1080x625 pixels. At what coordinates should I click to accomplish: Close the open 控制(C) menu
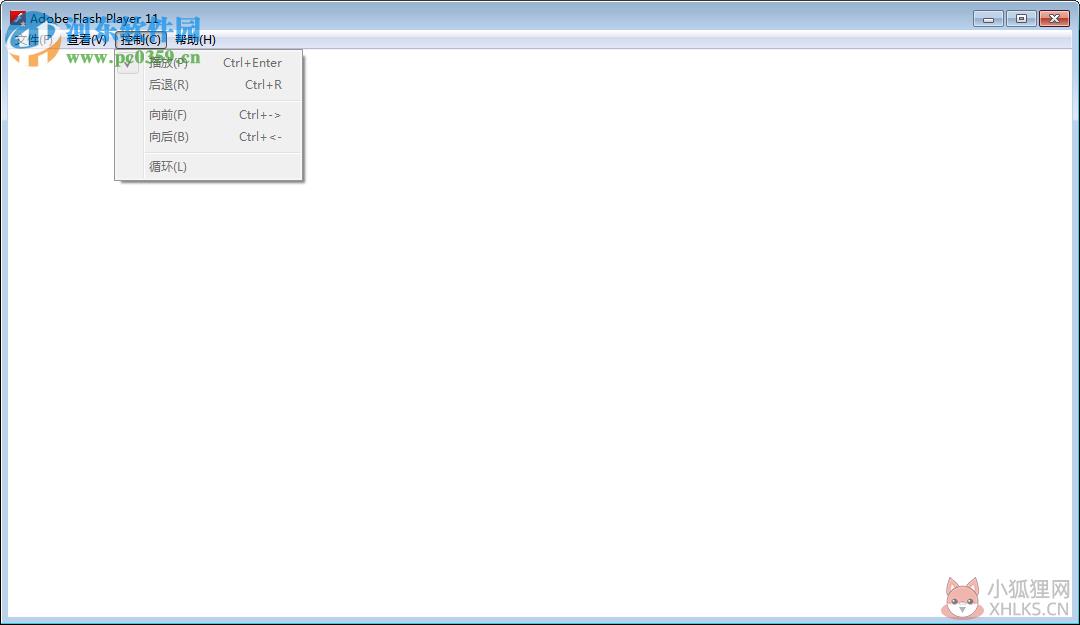(x=141, y=40)
